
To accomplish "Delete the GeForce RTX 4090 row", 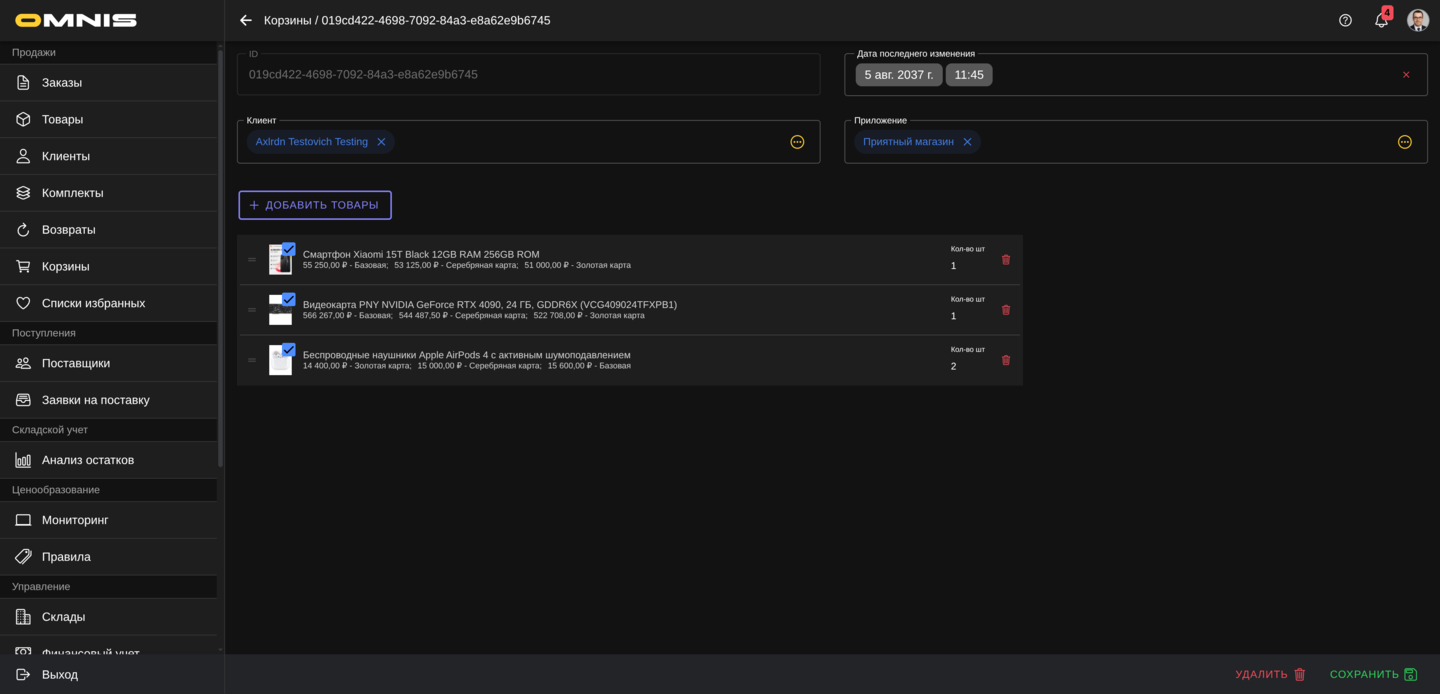I will click(1006, 310).
